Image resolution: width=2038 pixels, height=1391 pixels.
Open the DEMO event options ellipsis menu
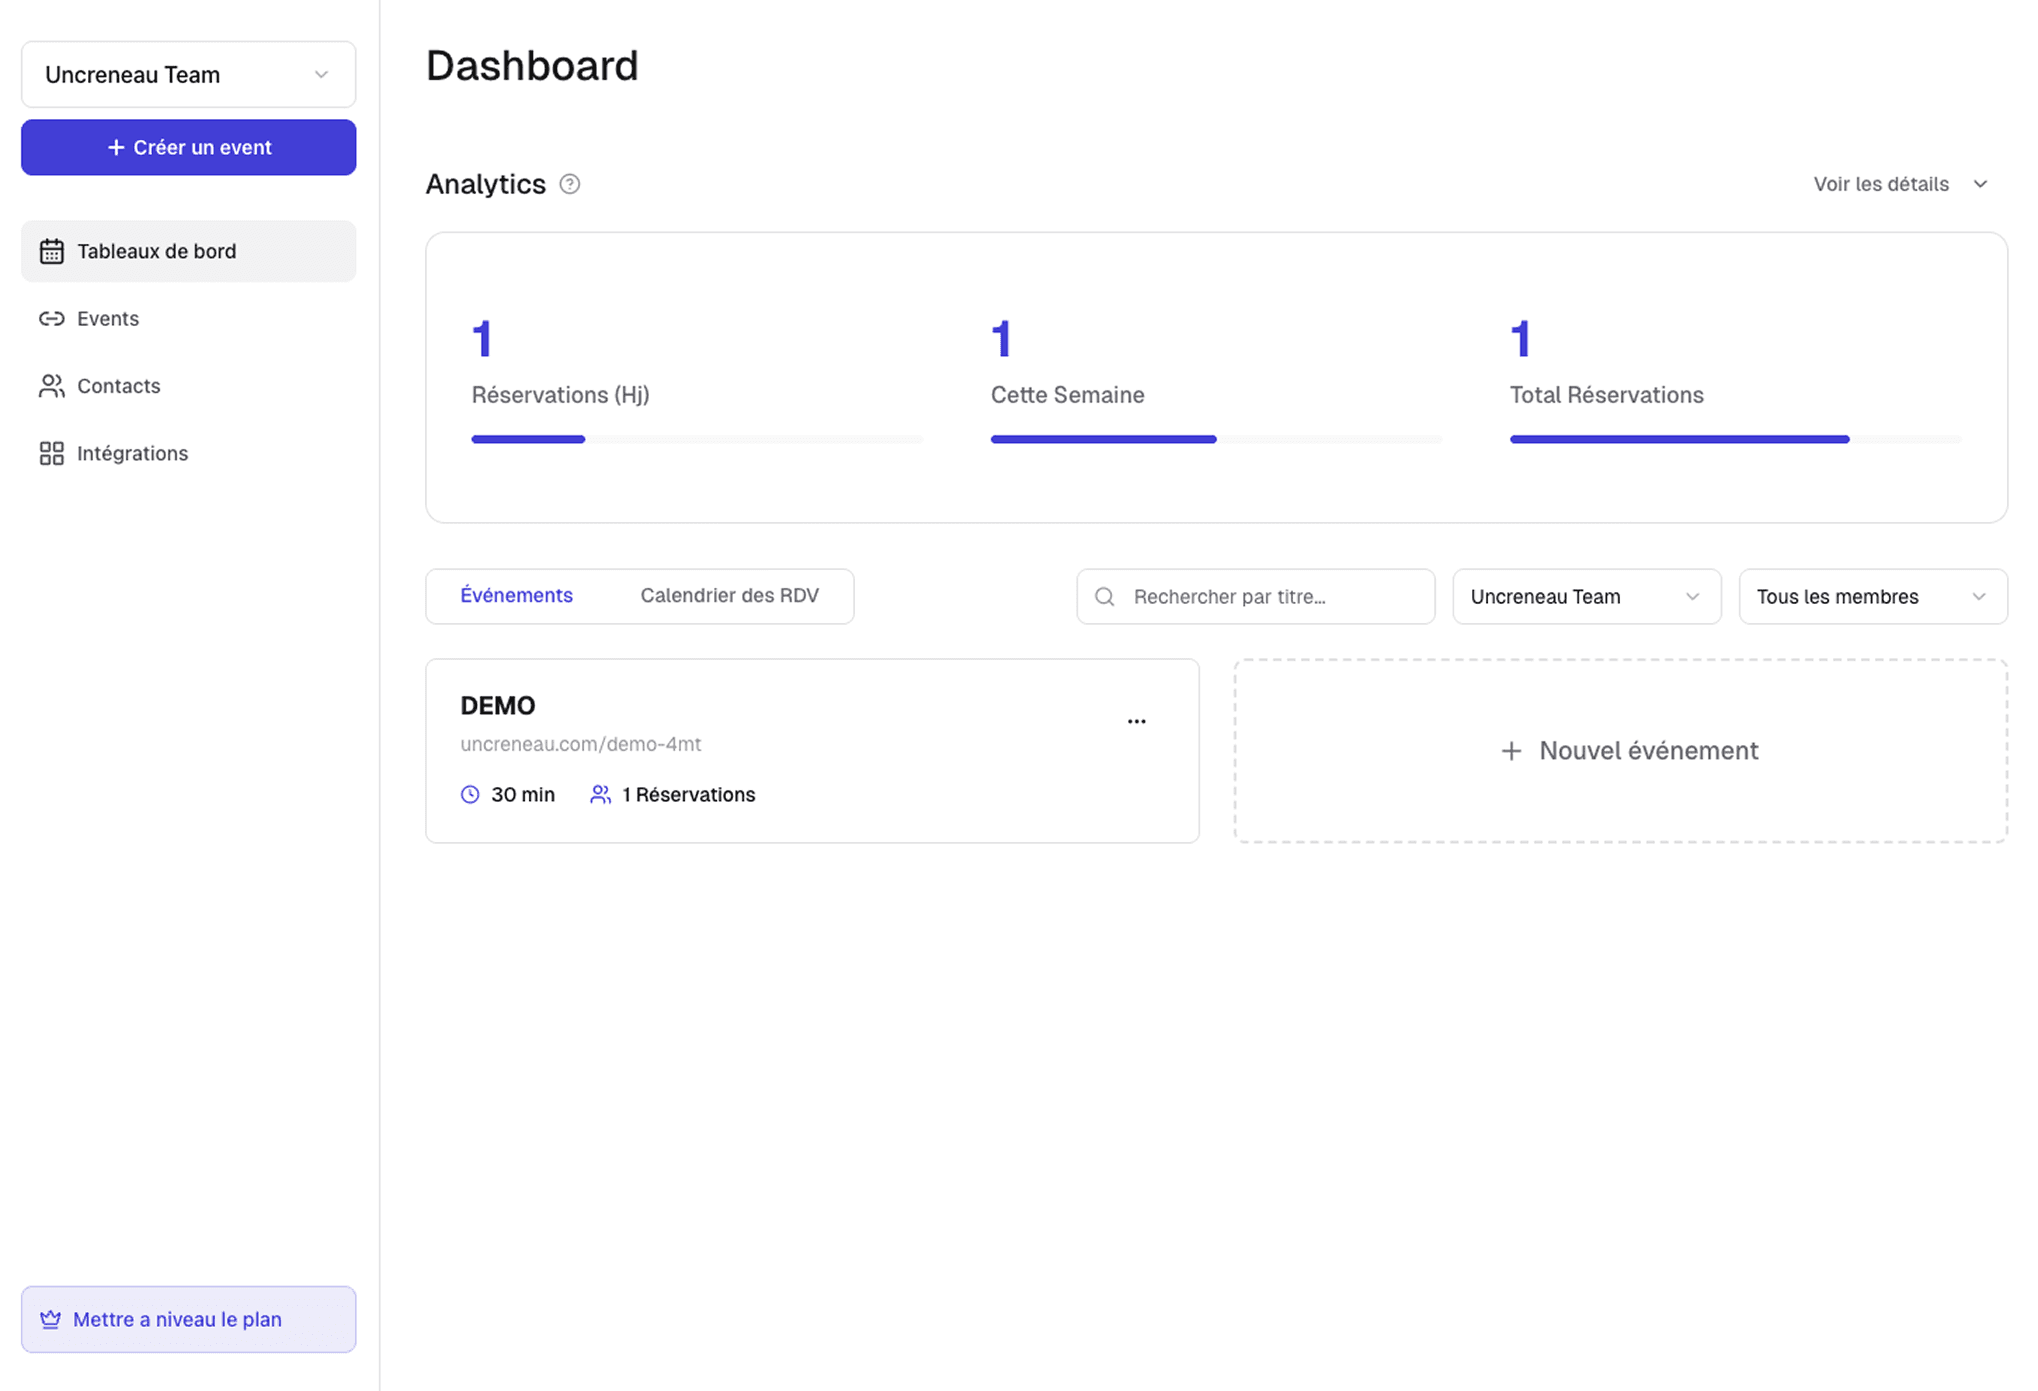click(1136, 721)
